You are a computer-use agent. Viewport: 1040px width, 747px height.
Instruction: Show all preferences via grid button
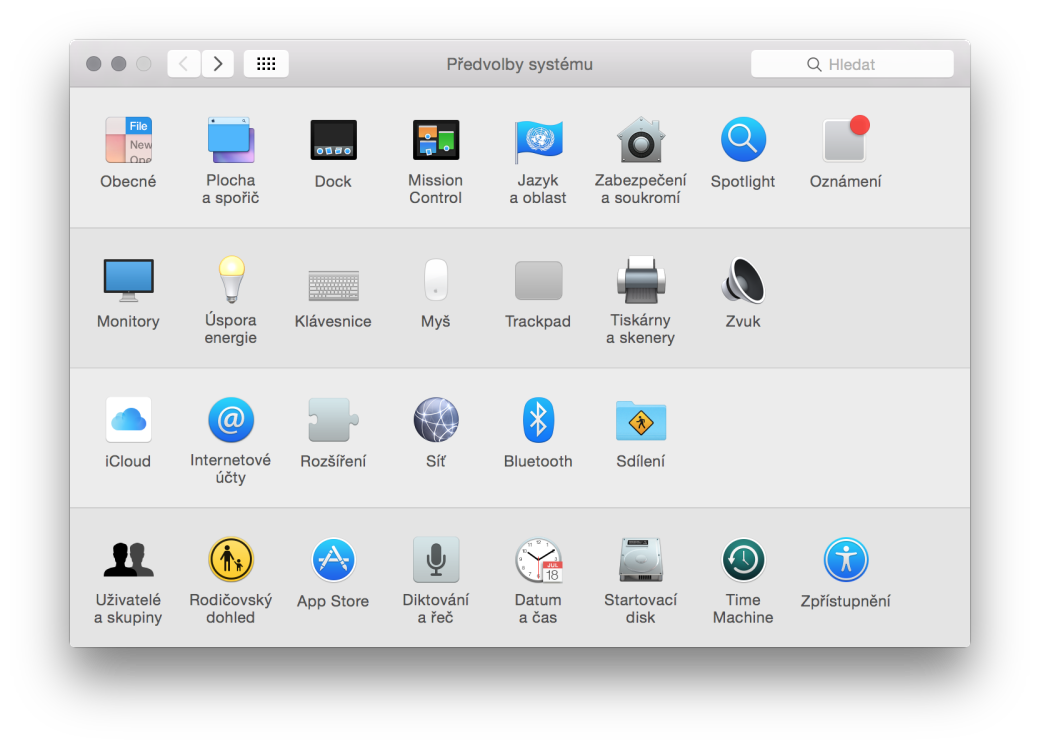point(266,63)
